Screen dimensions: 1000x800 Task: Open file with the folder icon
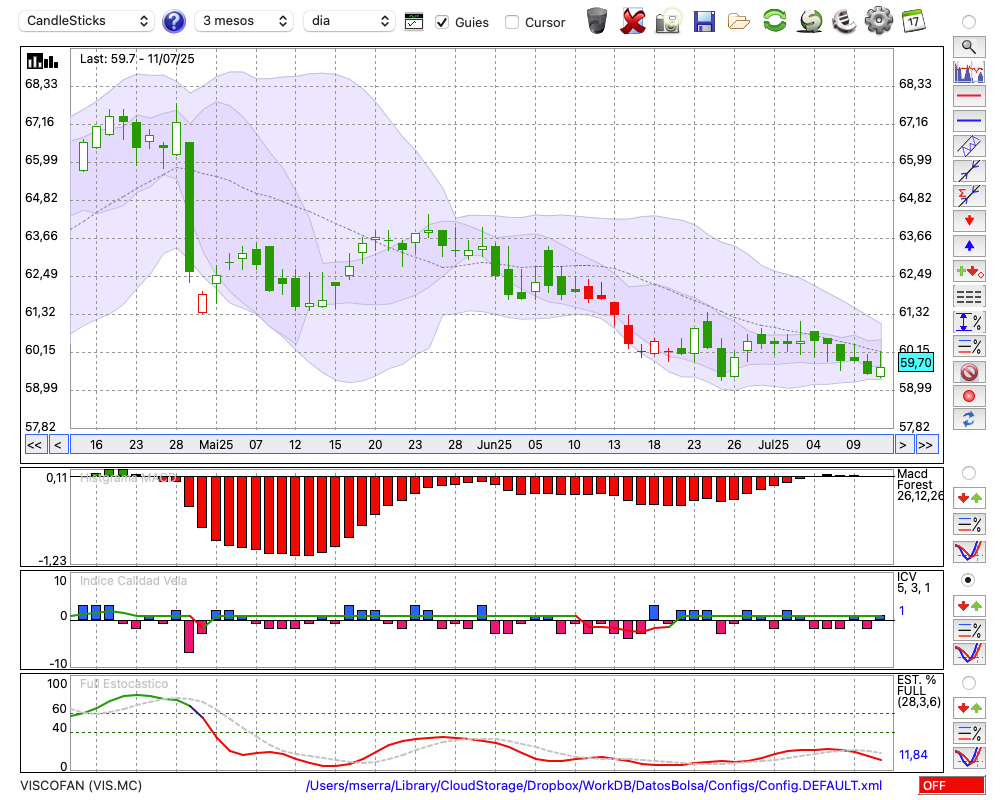click(x=739, y=22)
